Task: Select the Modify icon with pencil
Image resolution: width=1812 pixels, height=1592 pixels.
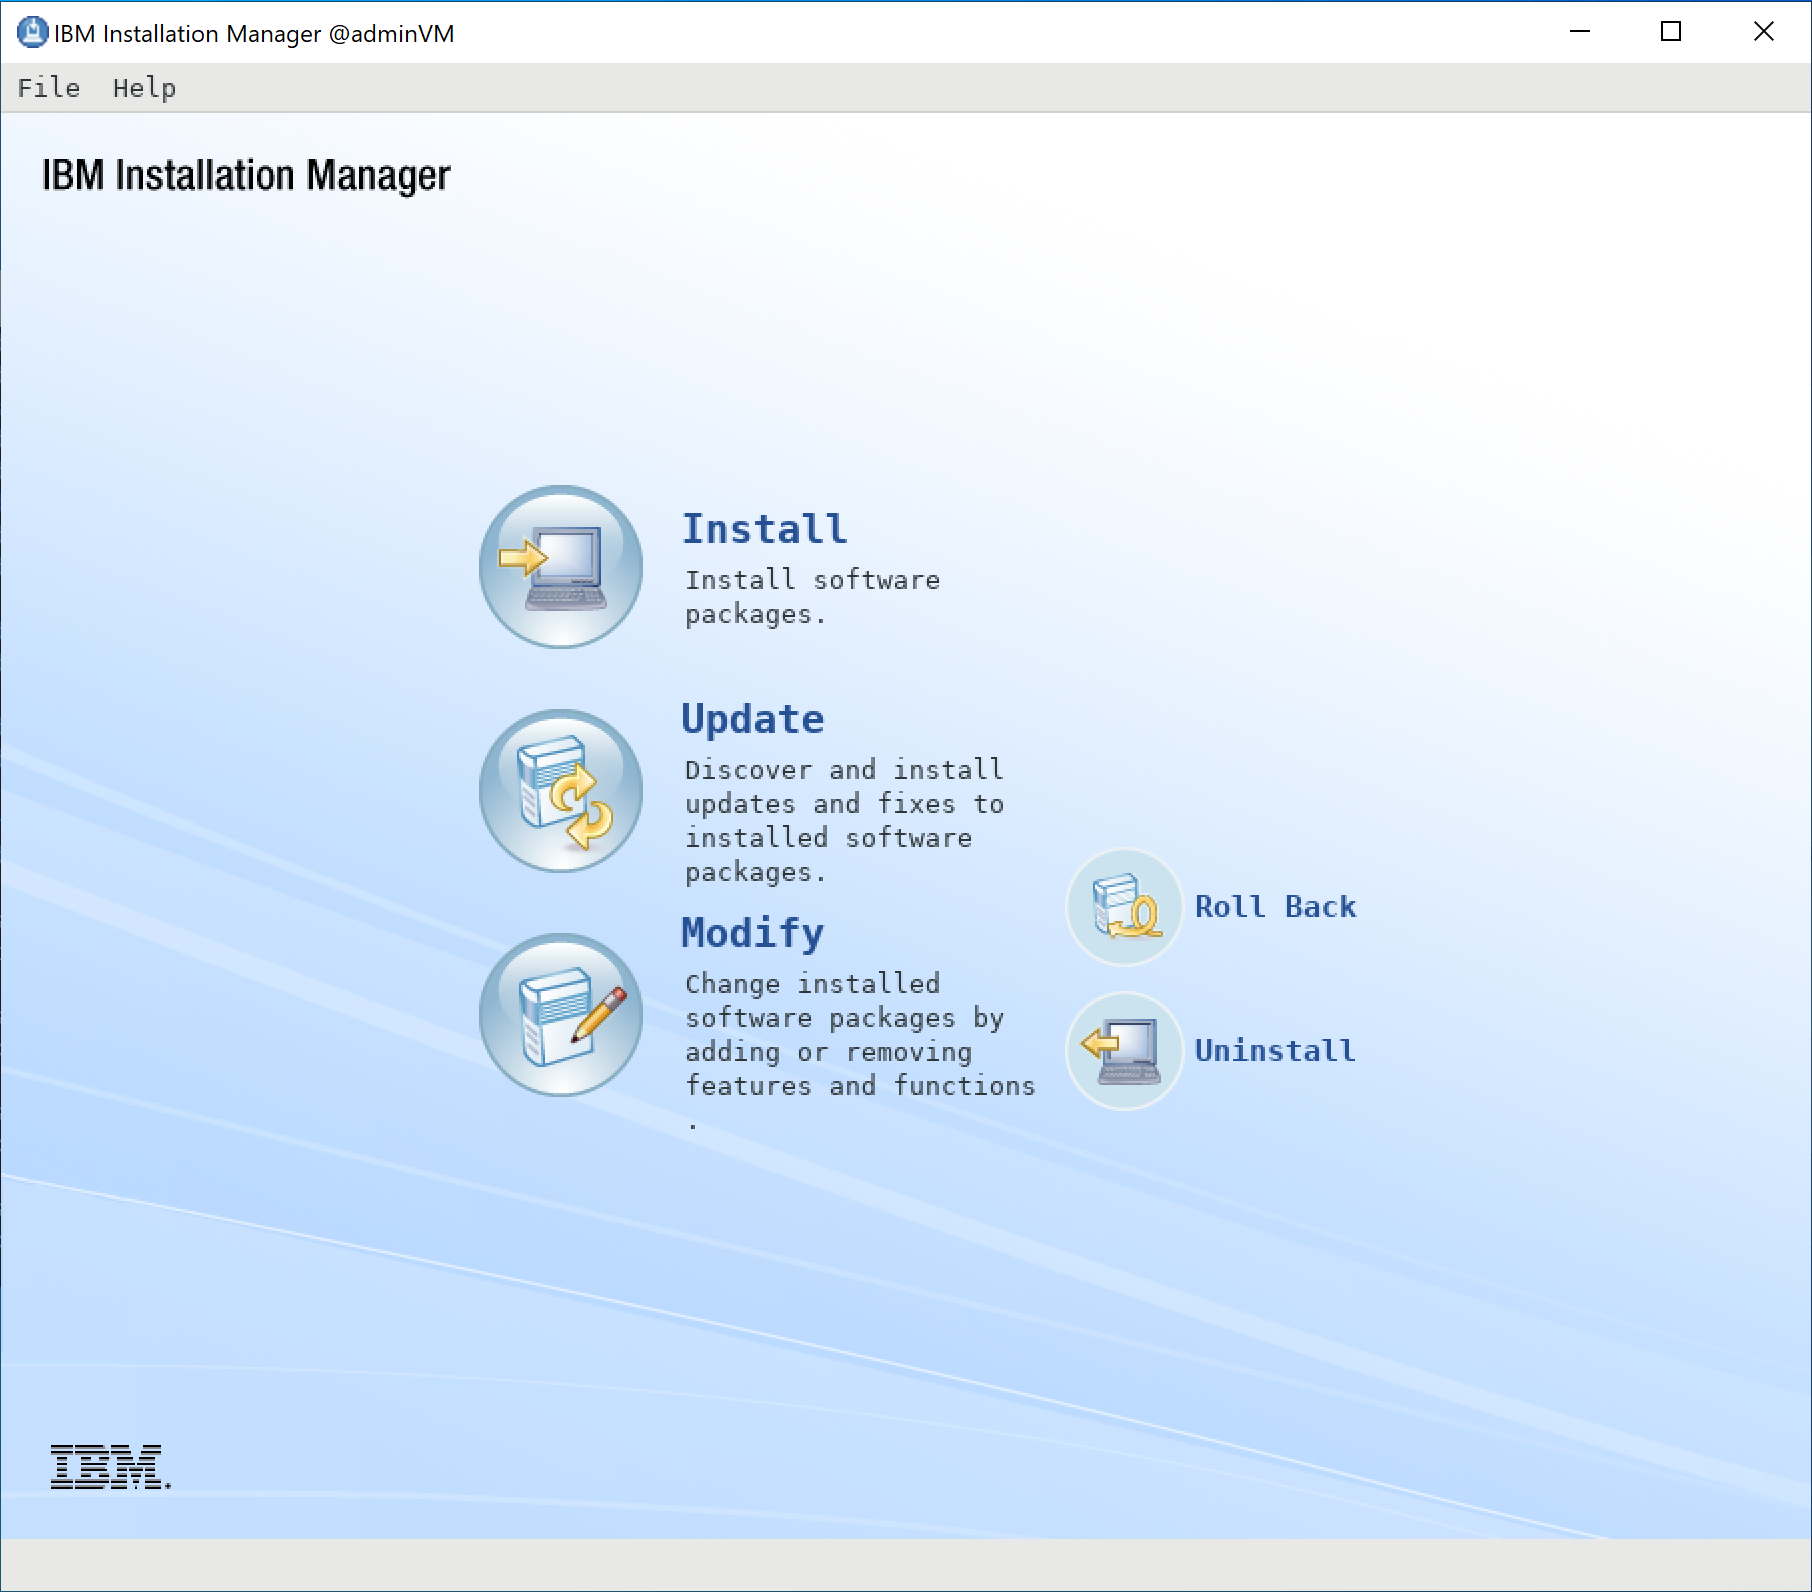Action: coord(560,1015)
